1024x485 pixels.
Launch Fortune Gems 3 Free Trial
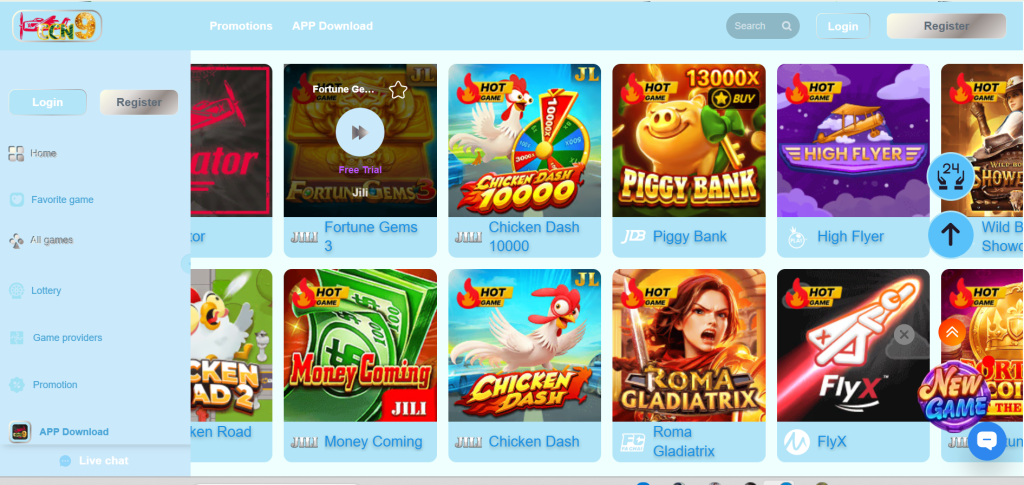click(360, 170)
